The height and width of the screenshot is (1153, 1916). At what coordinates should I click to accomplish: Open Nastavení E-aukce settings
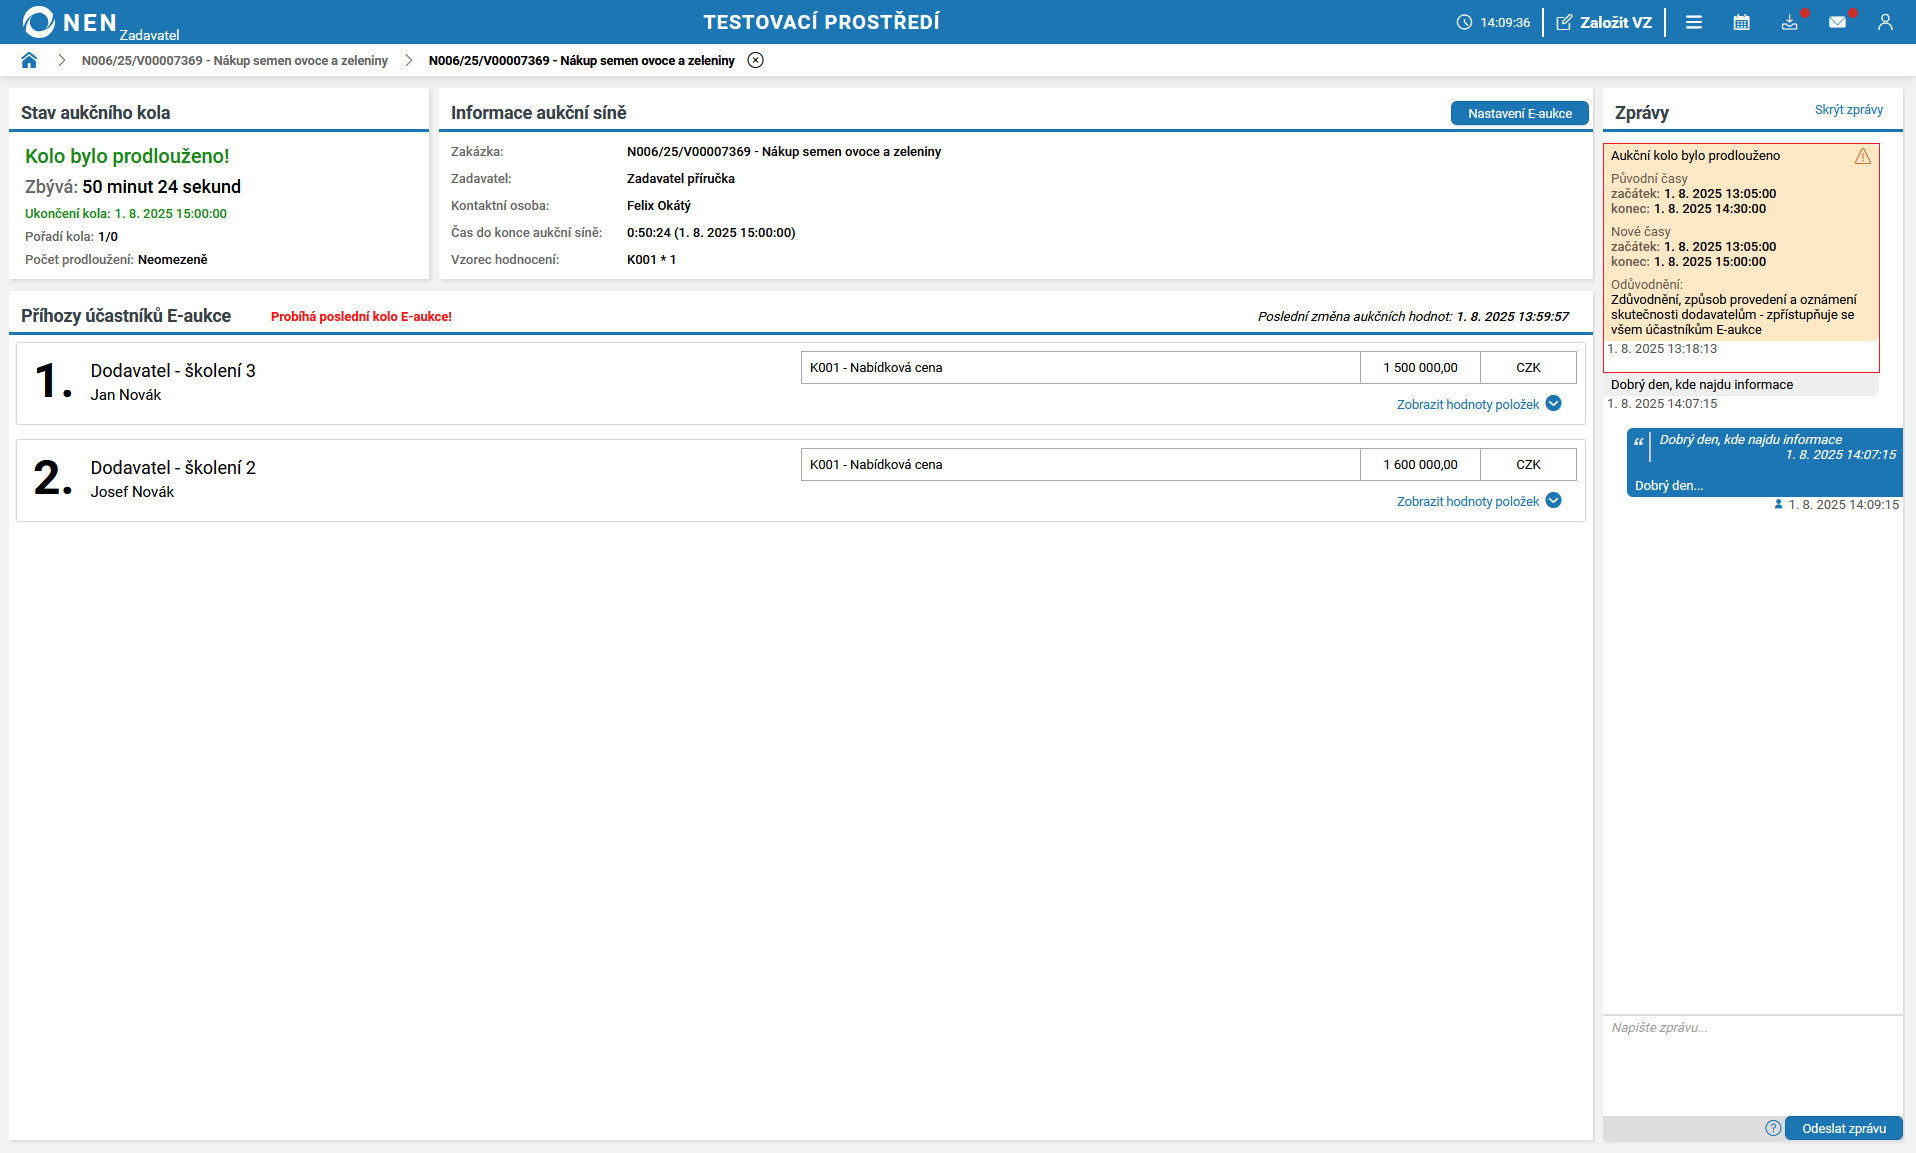1519,114
